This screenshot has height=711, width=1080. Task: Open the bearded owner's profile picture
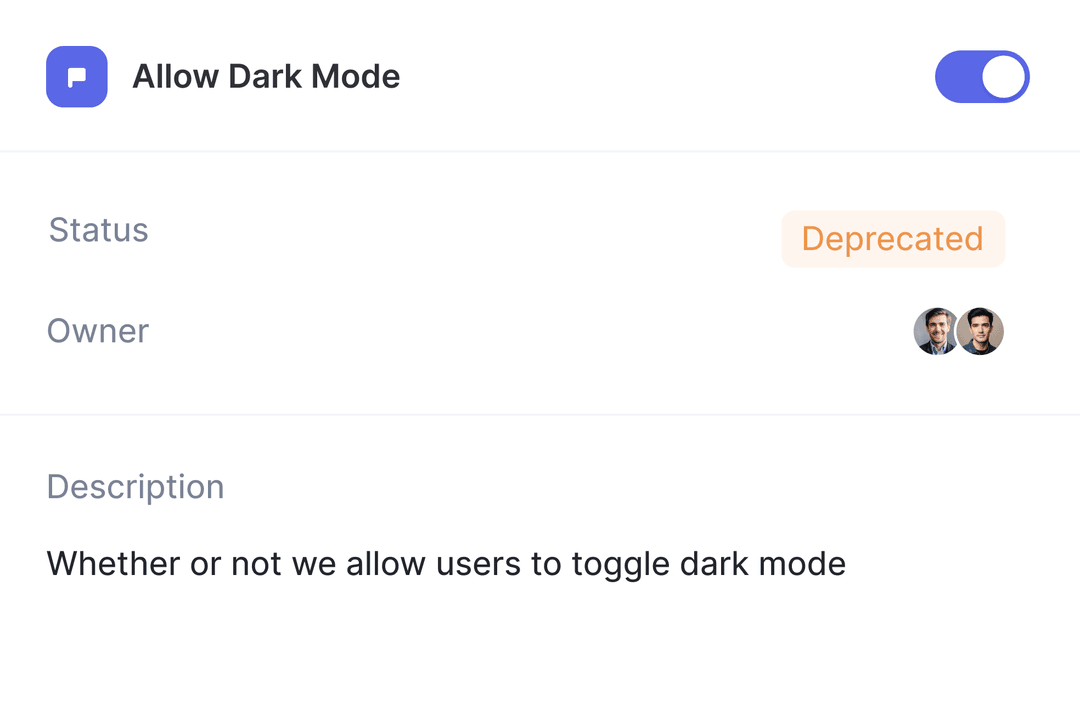point(936,332)
